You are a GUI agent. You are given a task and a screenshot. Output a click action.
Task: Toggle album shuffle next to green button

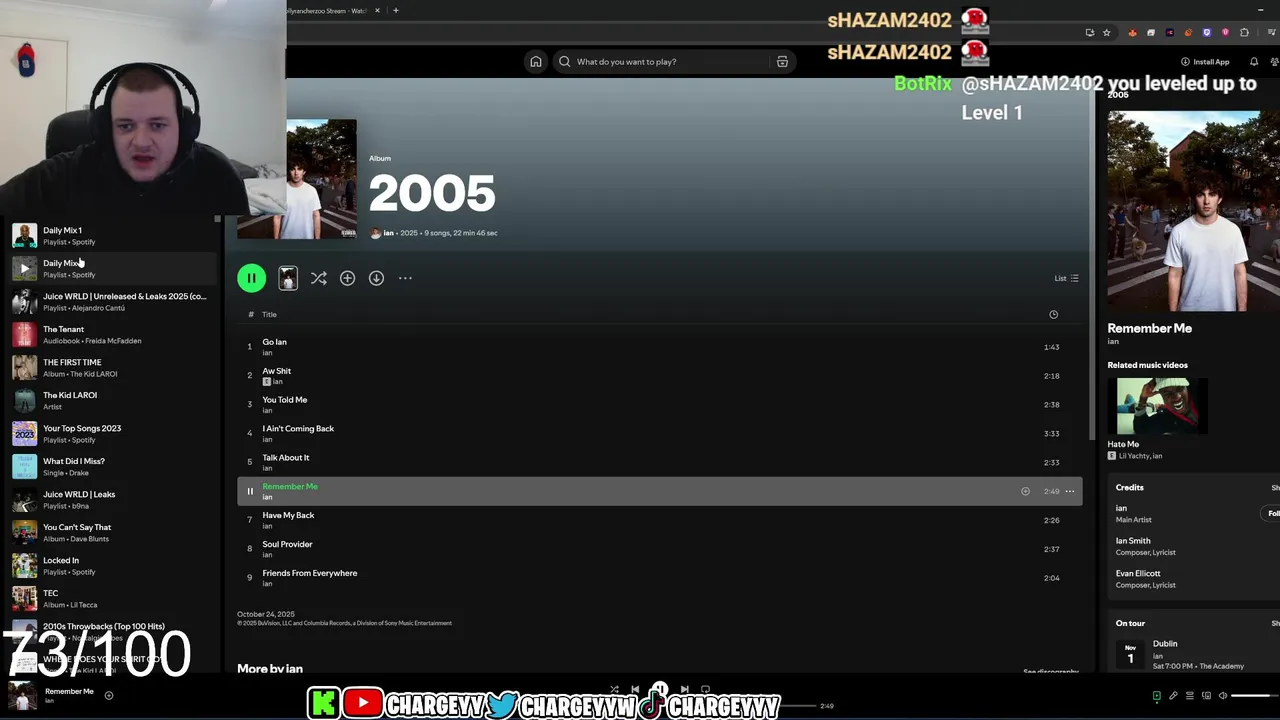tap(318, 278)
